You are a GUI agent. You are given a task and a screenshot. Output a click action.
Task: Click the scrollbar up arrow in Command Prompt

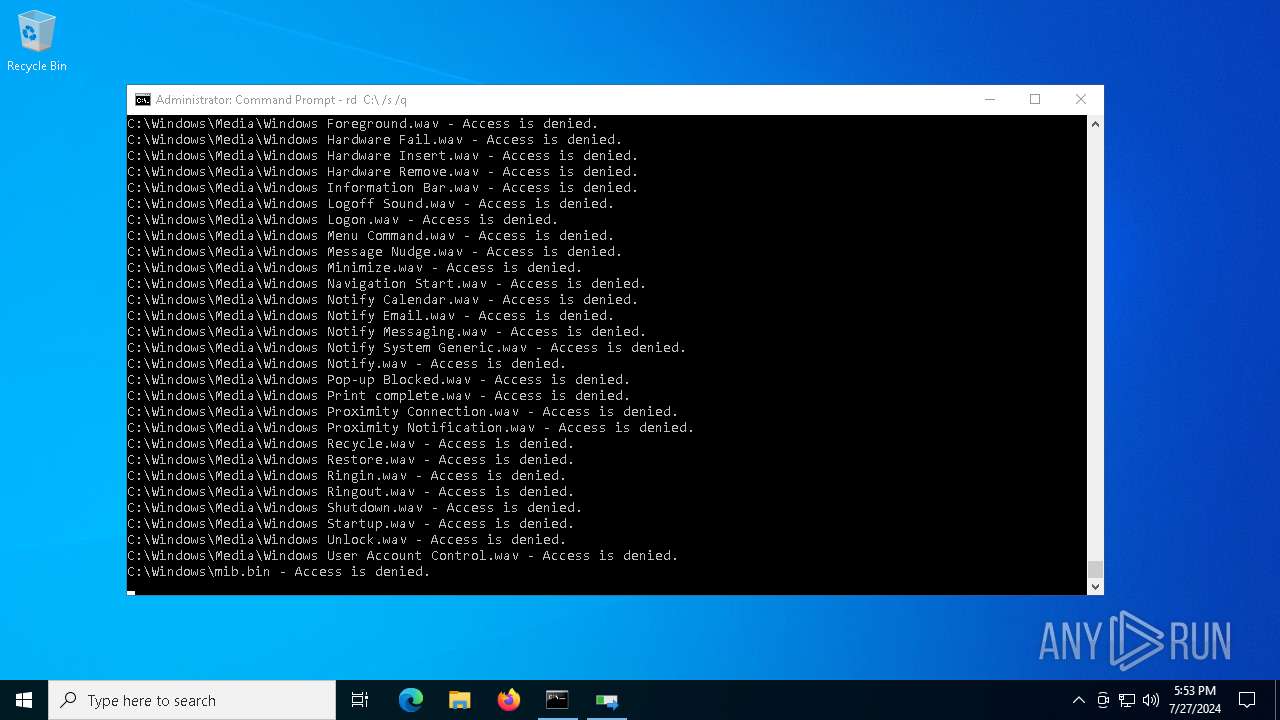[1095, 124]
